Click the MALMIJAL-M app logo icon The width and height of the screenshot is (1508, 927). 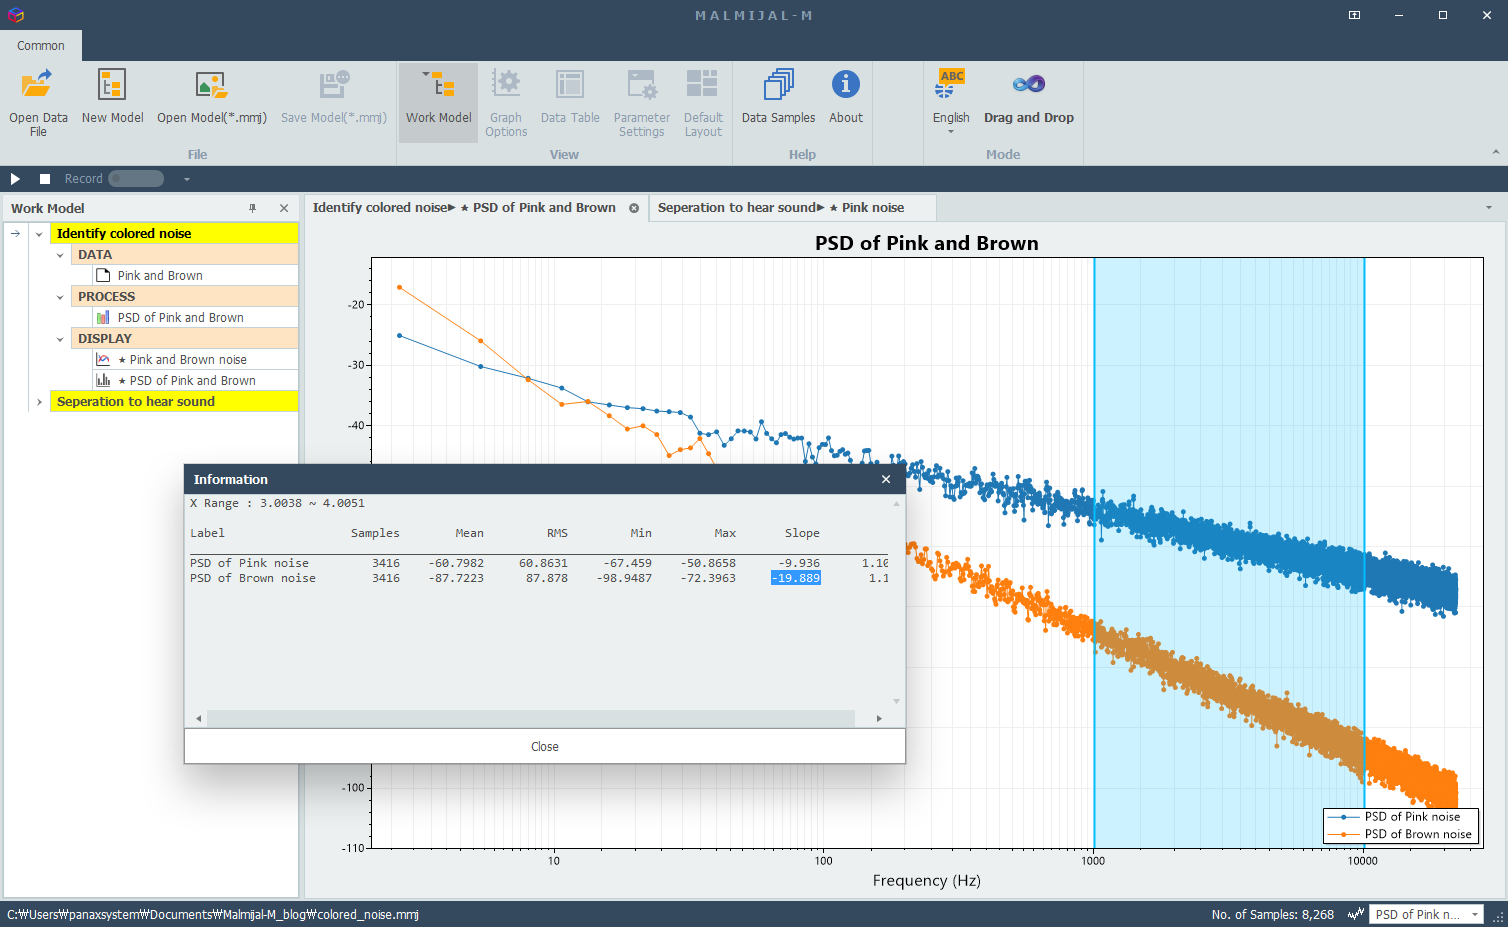click(x=15, y=15)
